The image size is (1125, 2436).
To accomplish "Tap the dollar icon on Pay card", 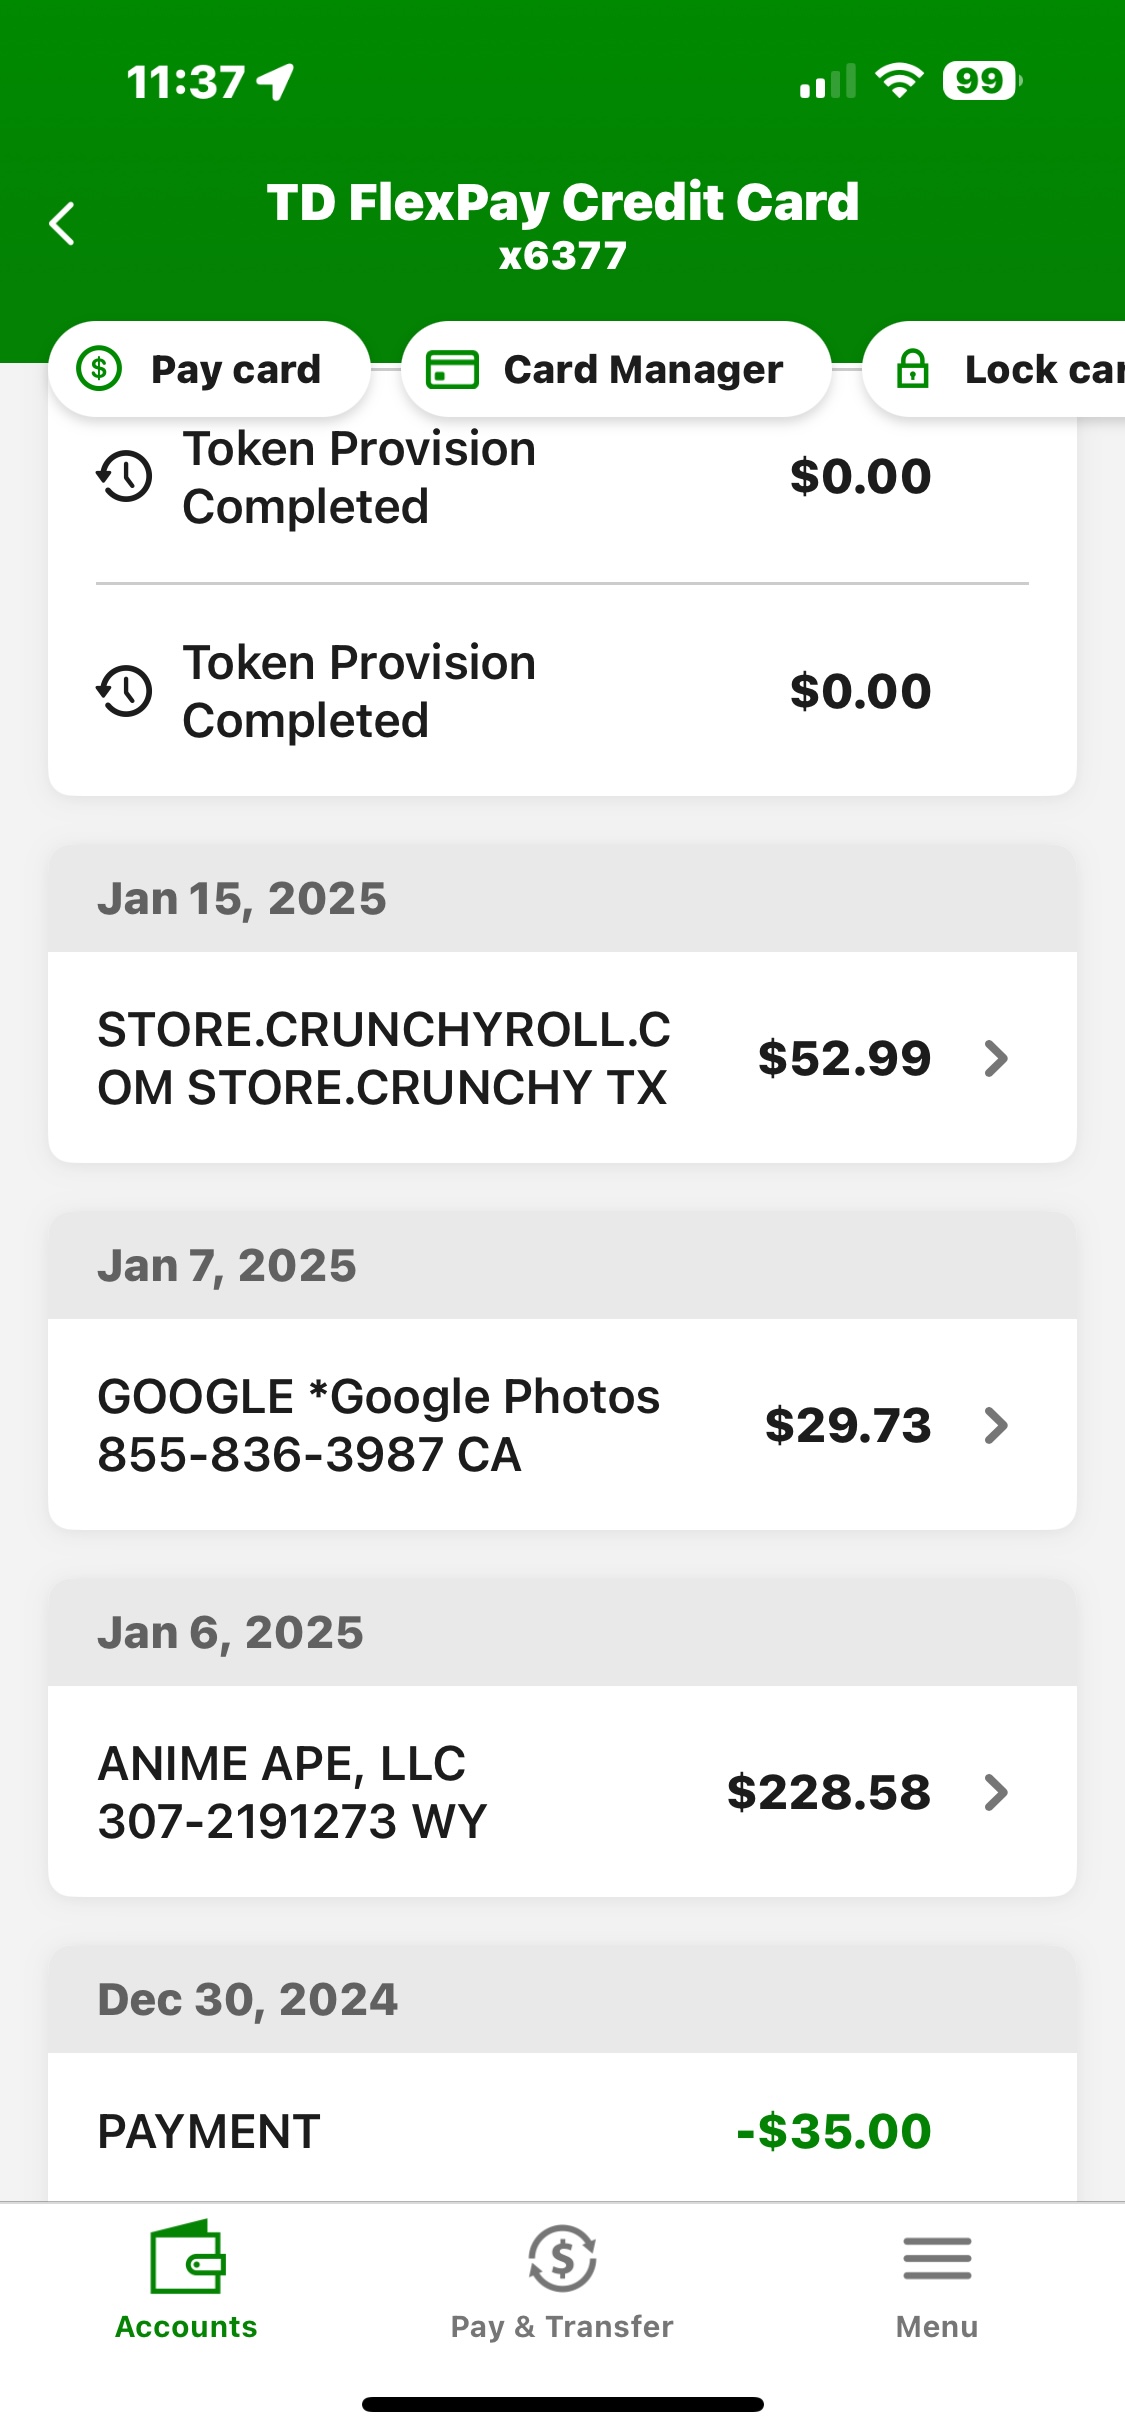I will click(x=100, y=369).
